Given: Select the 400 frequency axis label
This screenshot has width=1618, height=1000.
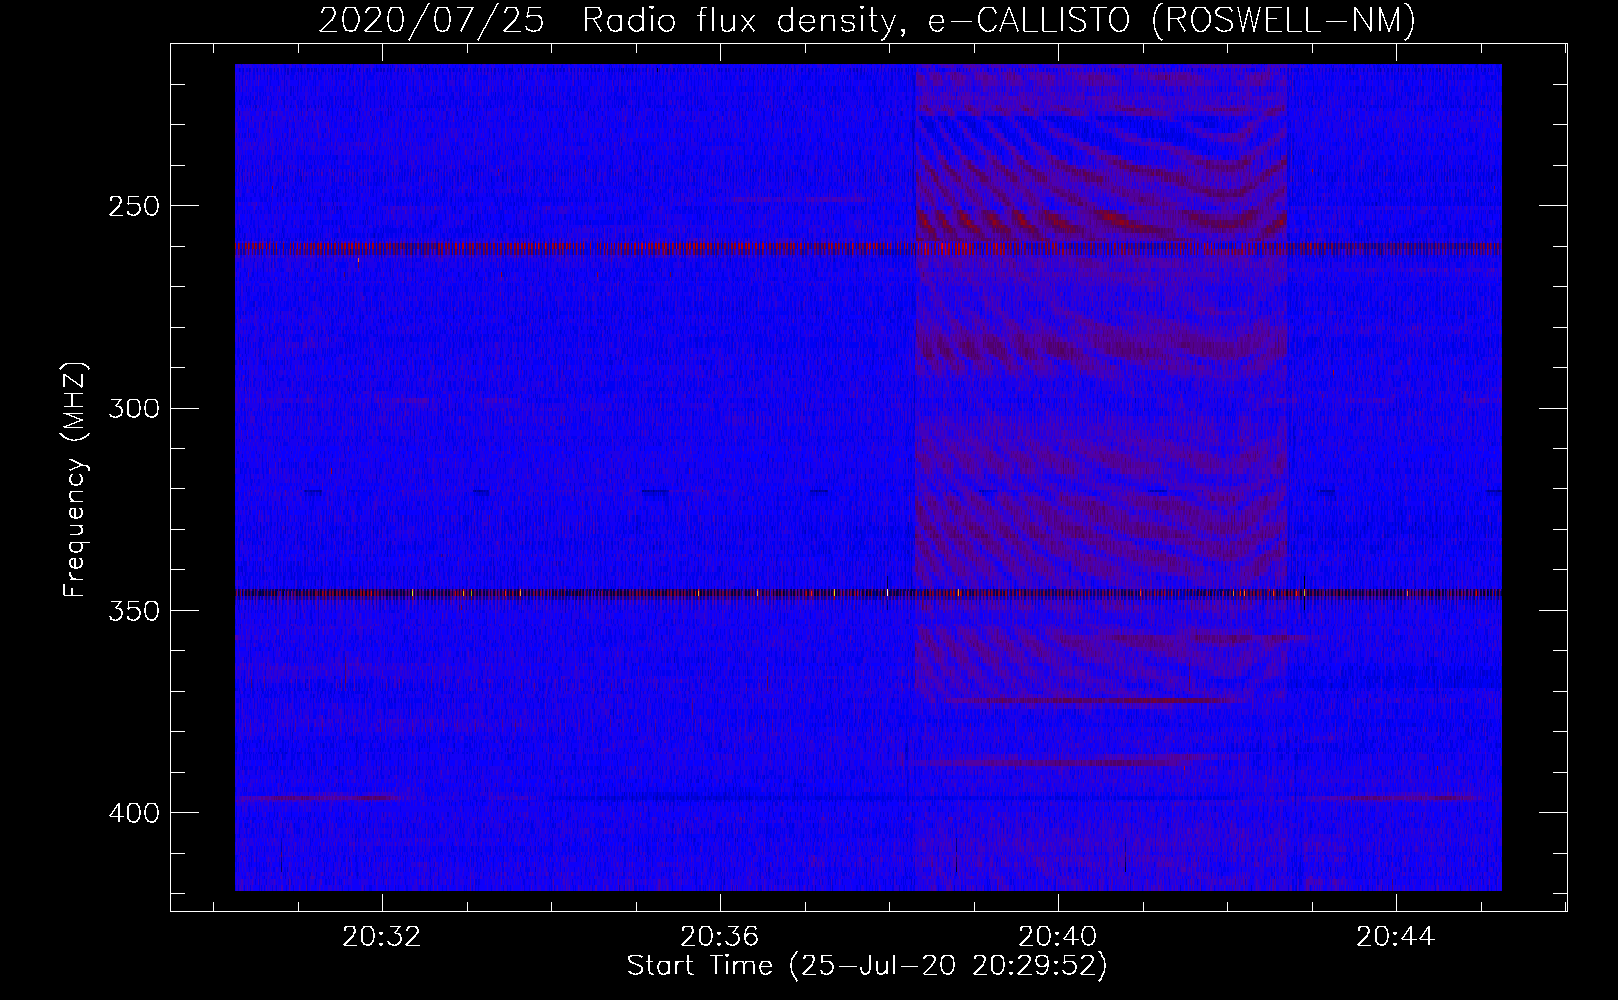Looking at the screenshot, I should (134, 812).
